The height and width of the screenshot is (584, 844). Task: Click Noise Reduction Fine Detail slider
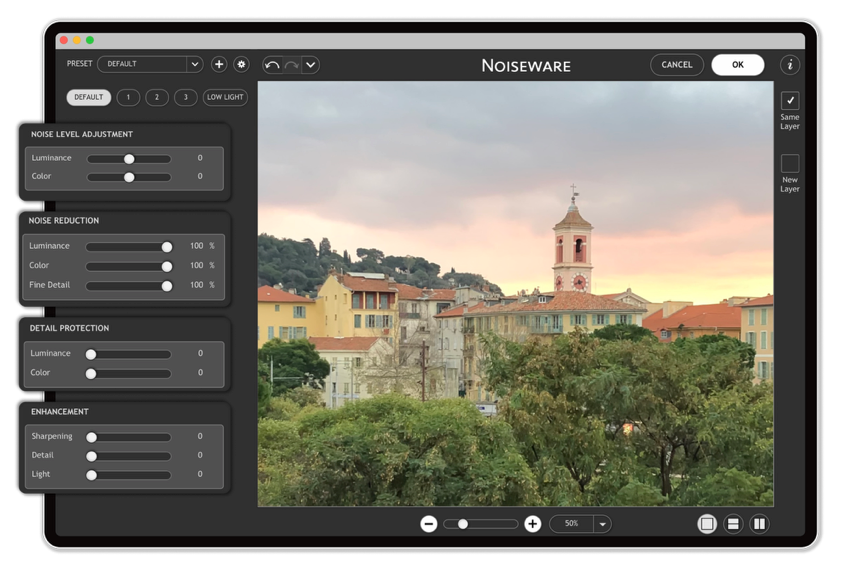(129, 286)
